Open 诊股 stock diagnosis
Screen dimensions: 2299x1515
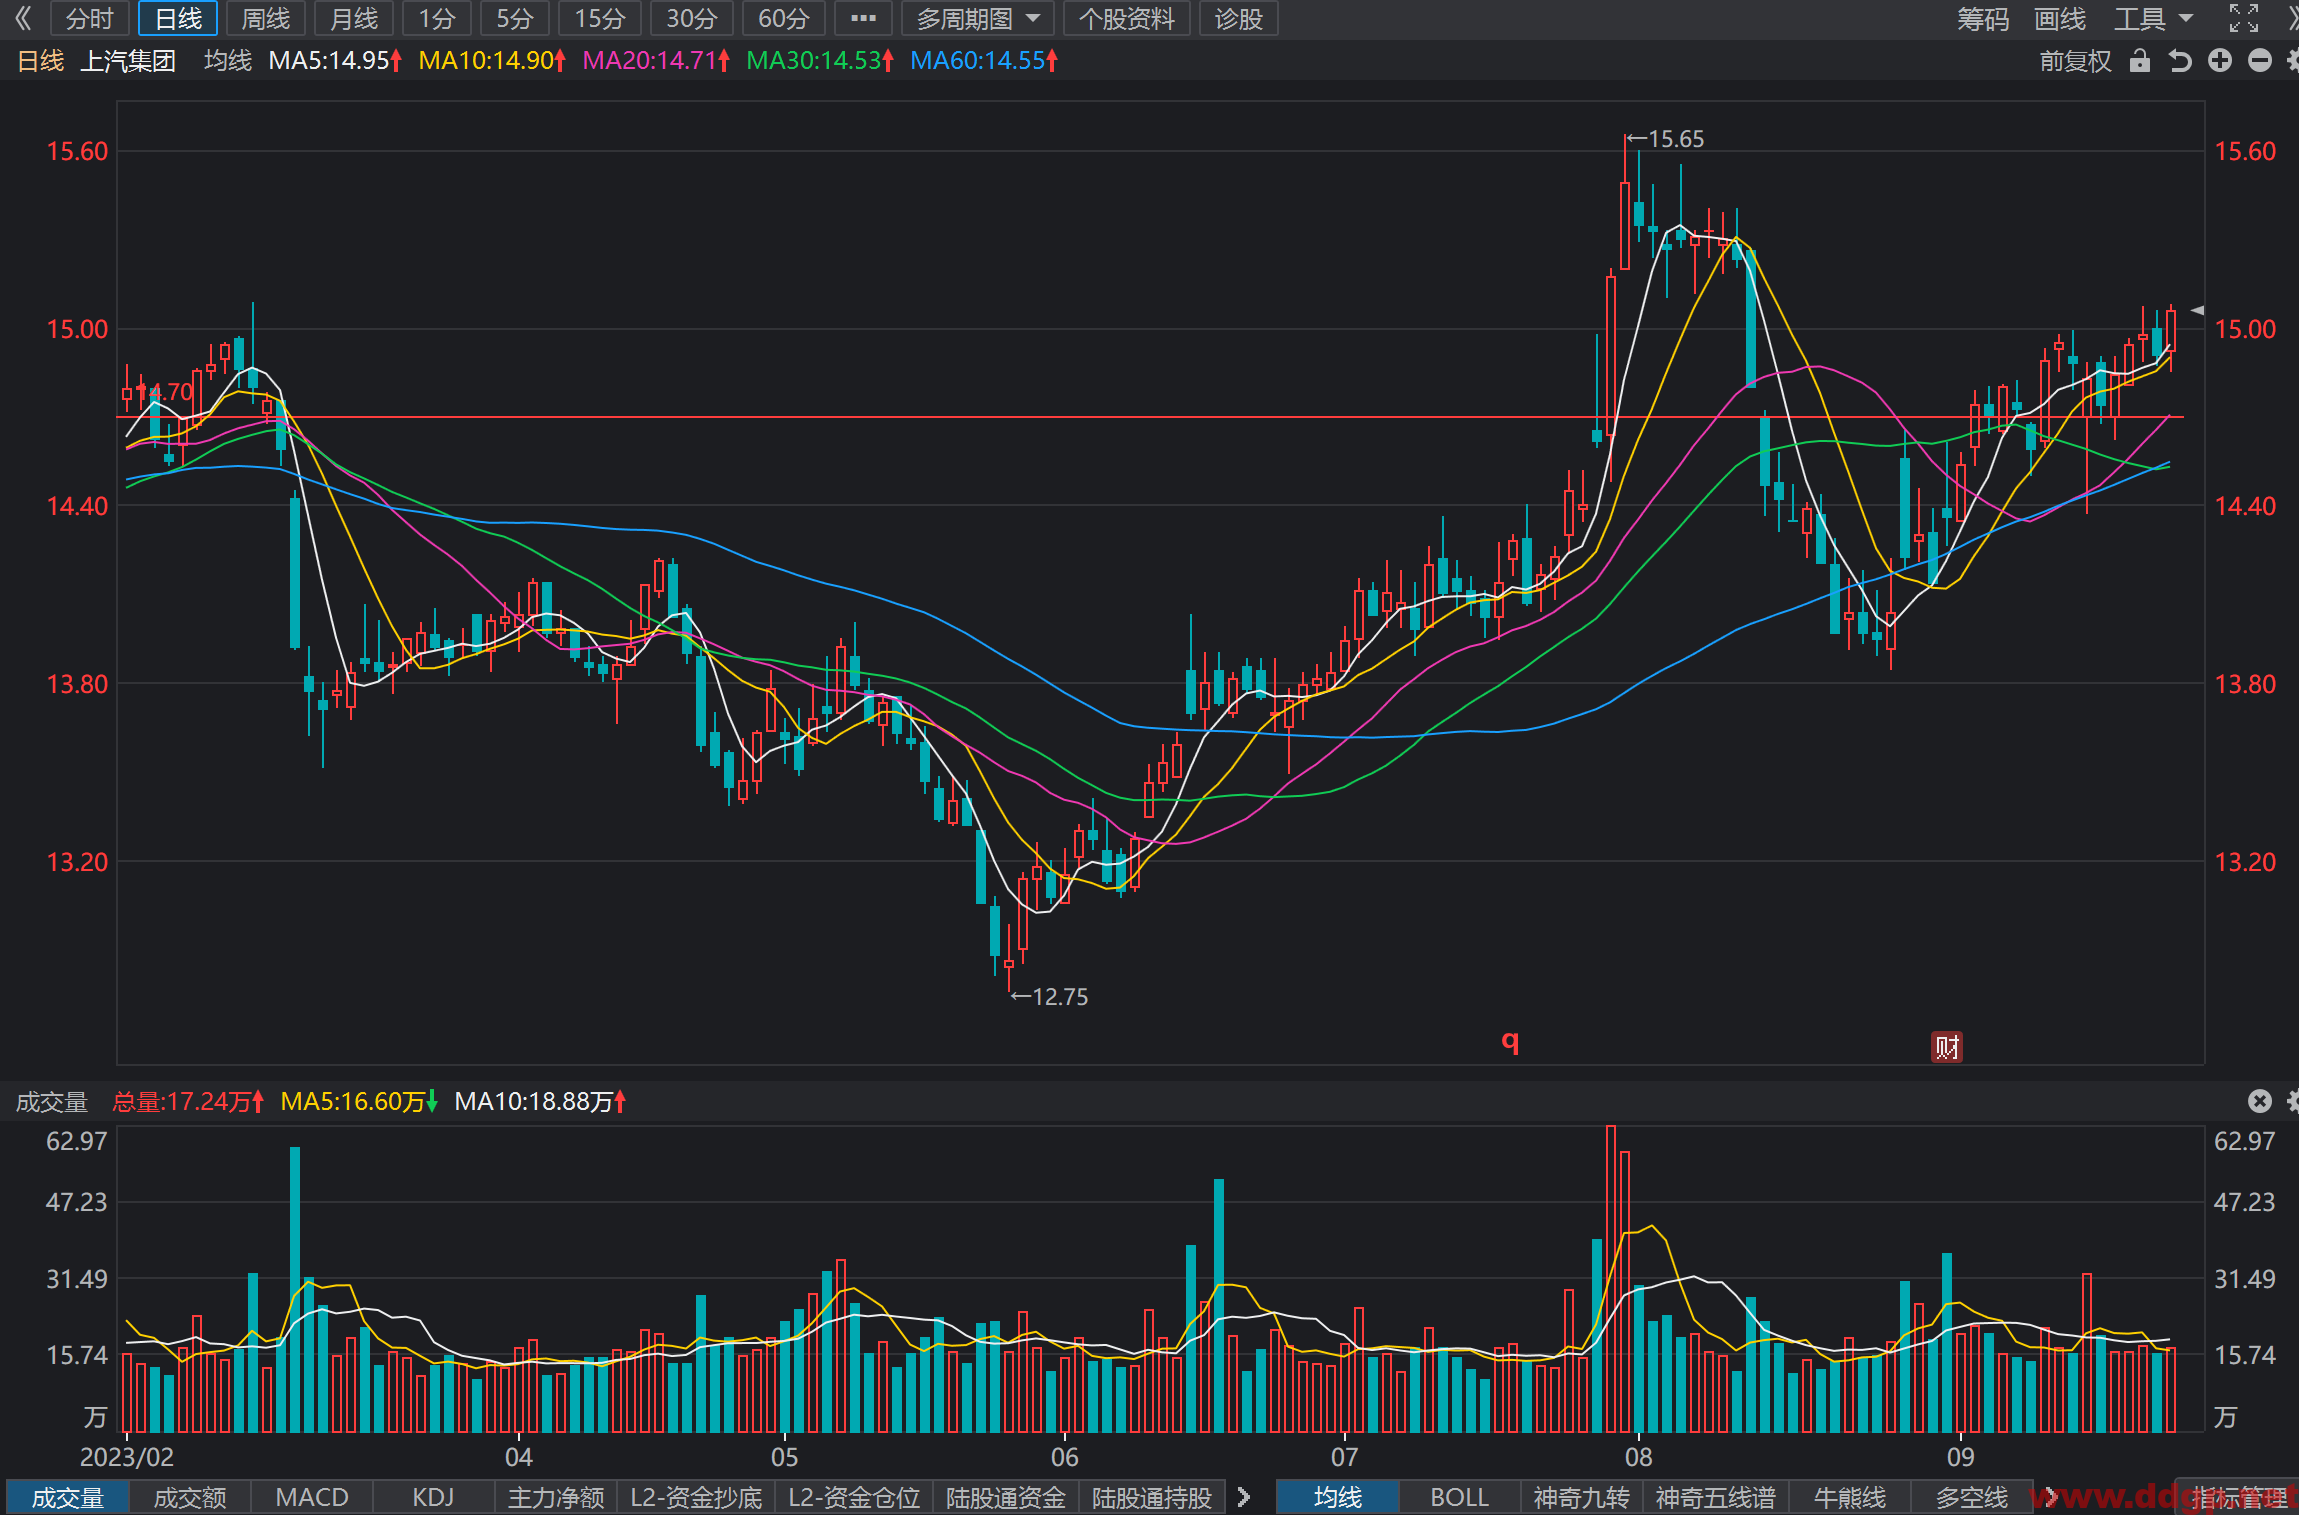(x=1238, y=18)
